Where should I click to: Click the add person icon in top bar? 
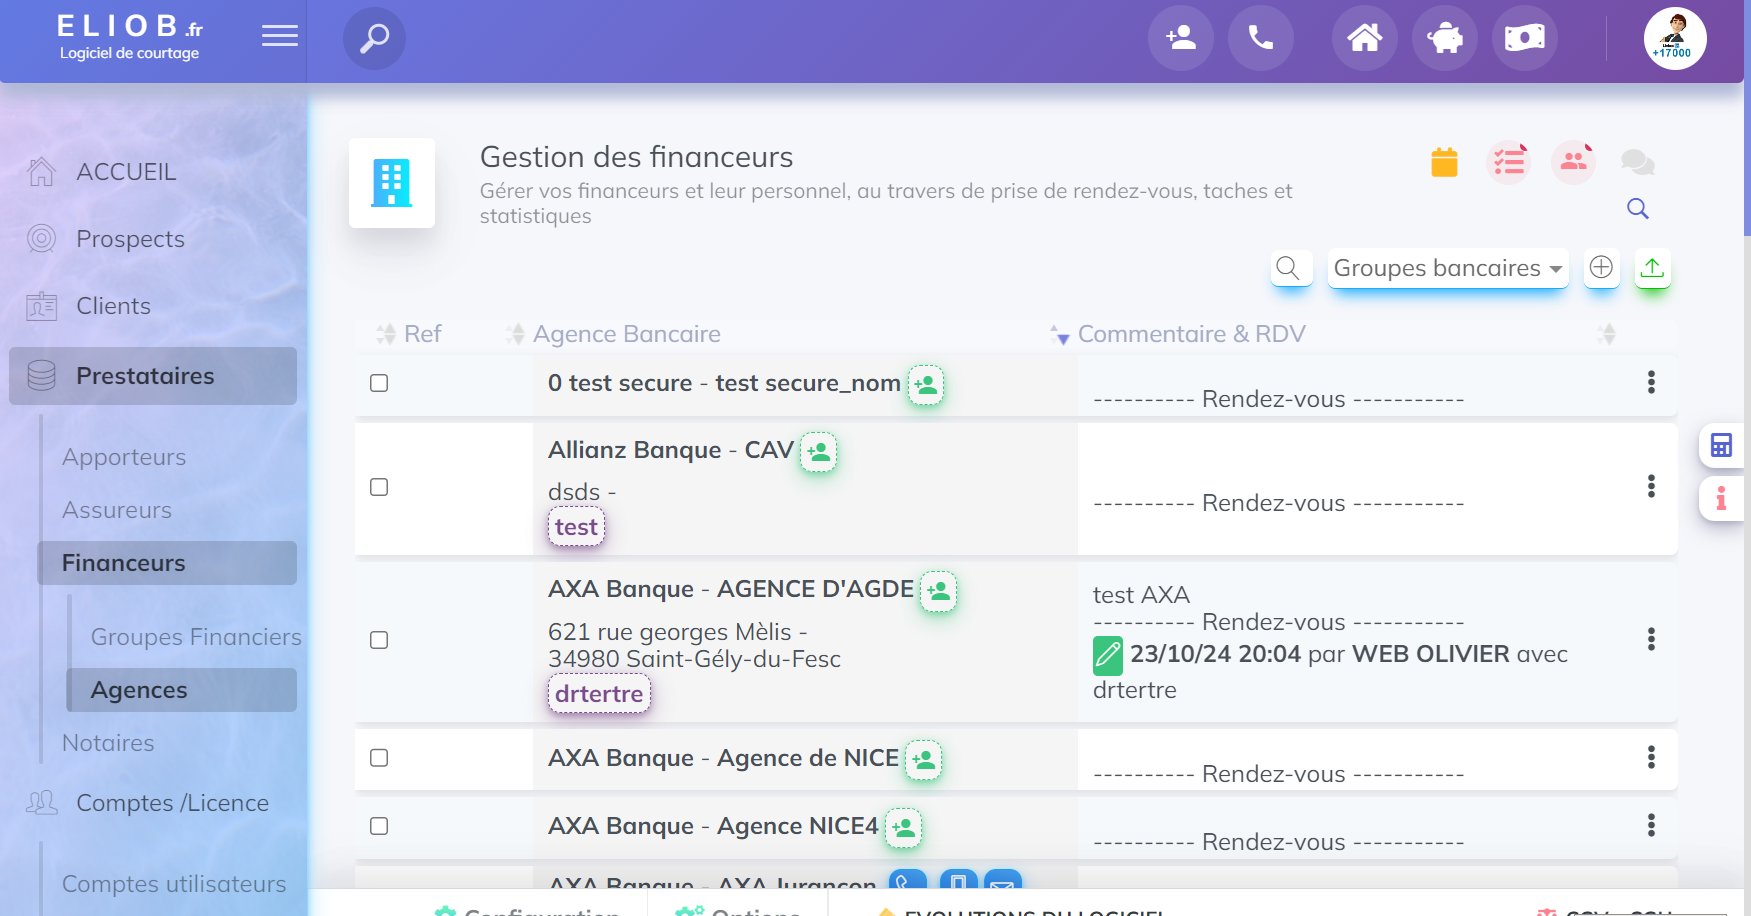pos(1181,38)
